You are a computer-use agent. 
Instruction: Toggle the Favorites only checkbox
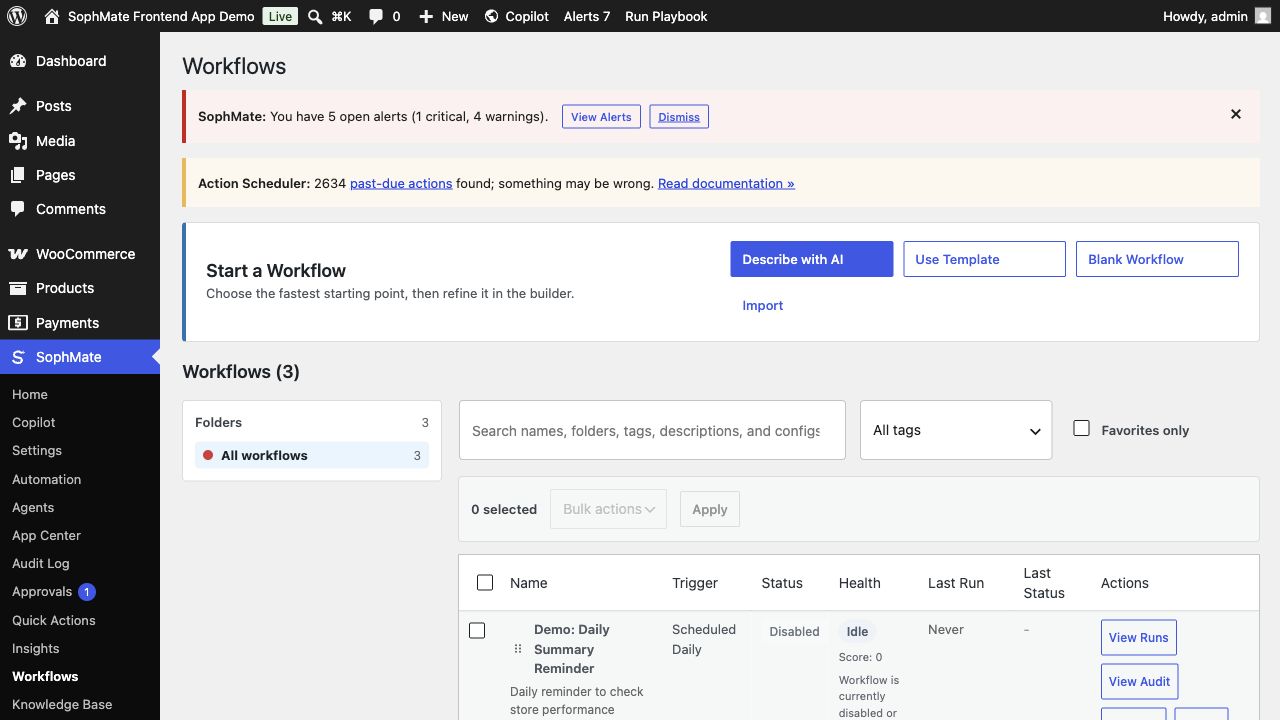[1081, 428]
